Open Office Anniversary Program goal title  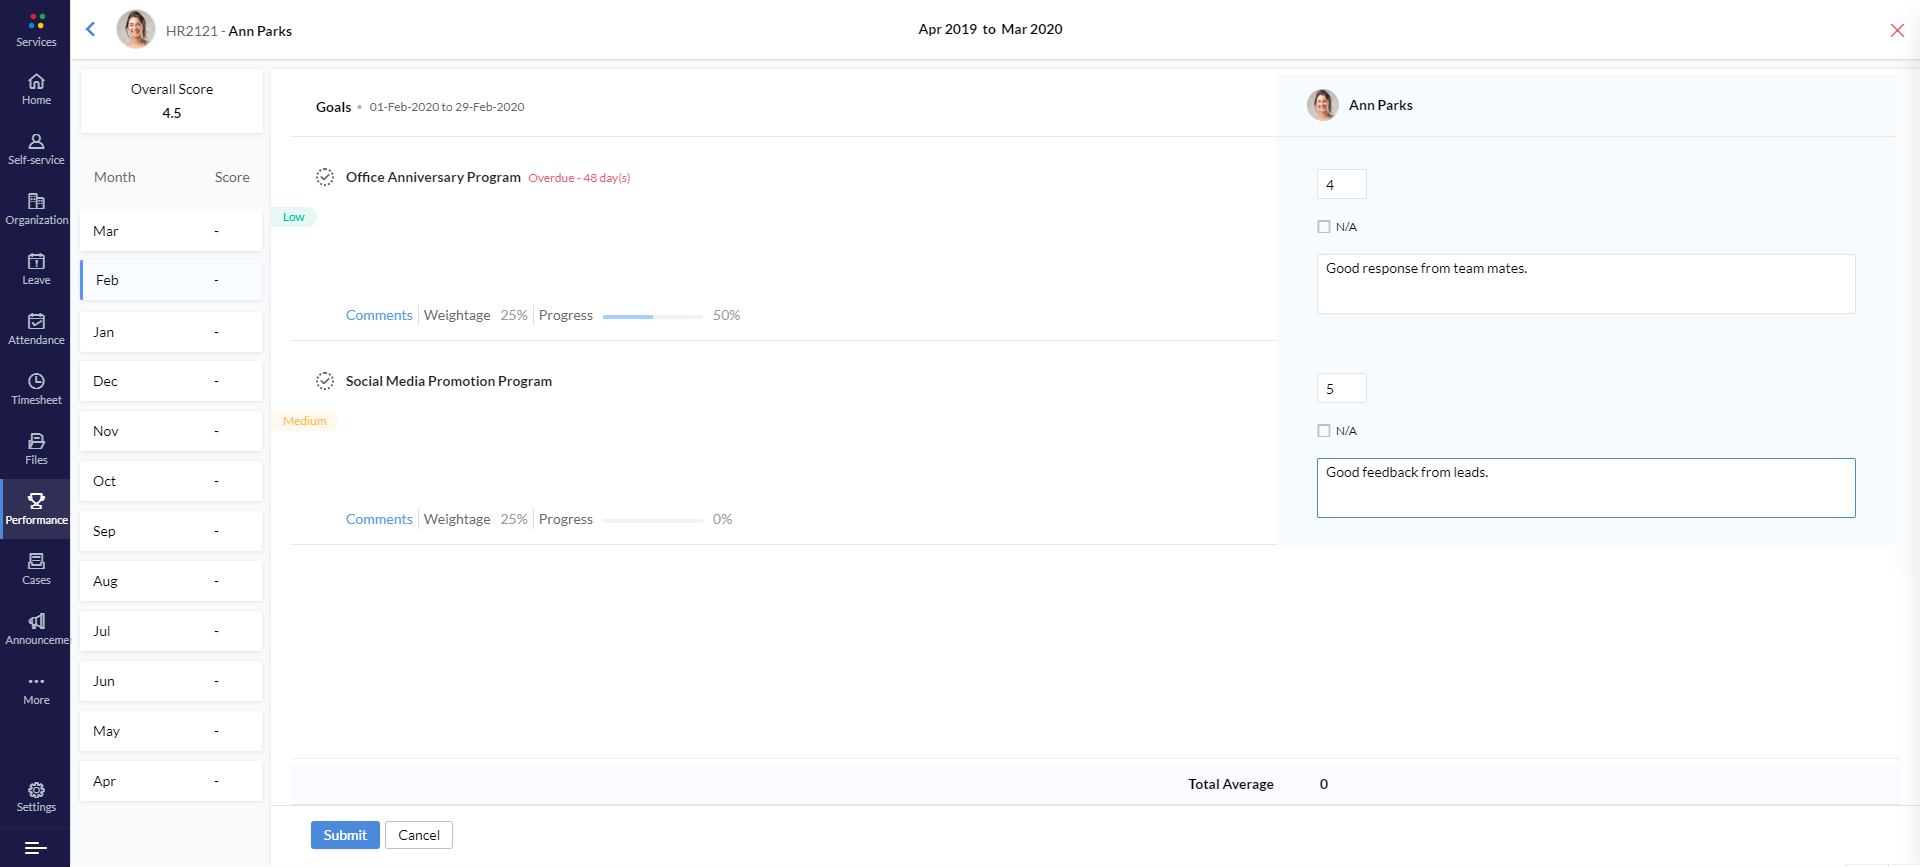point(433,177)
